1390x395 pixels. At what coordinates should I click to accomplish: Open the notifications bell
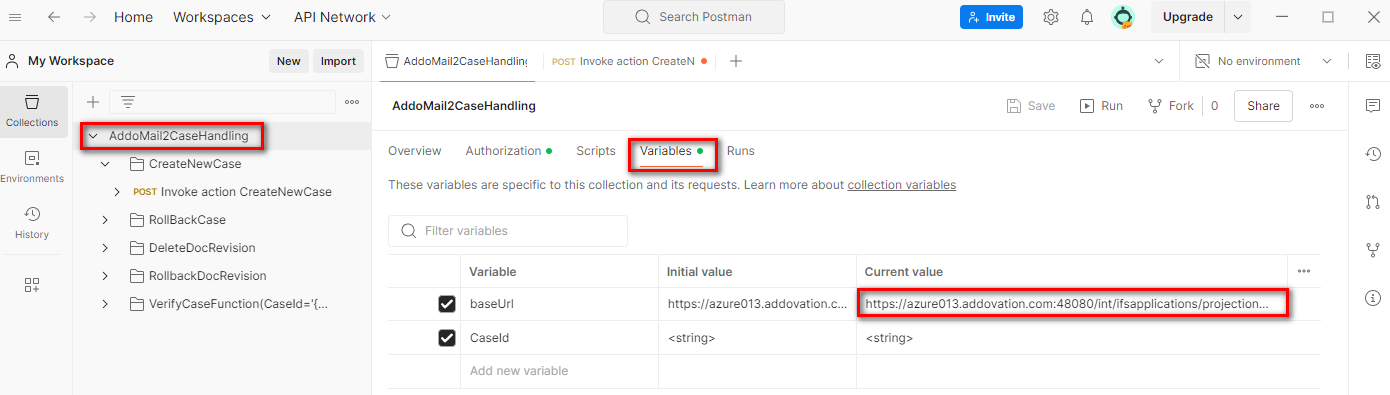point(1087,17)
